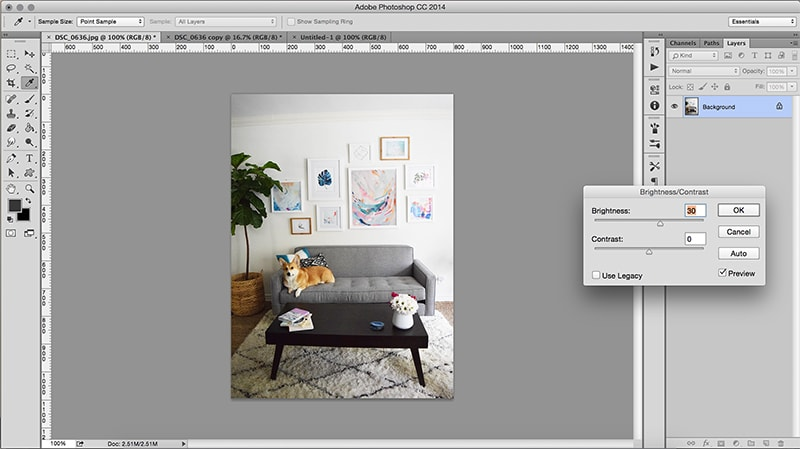Select the Magic Wand tool
This screenshot has height=449, width=800.
pos(29,68)
